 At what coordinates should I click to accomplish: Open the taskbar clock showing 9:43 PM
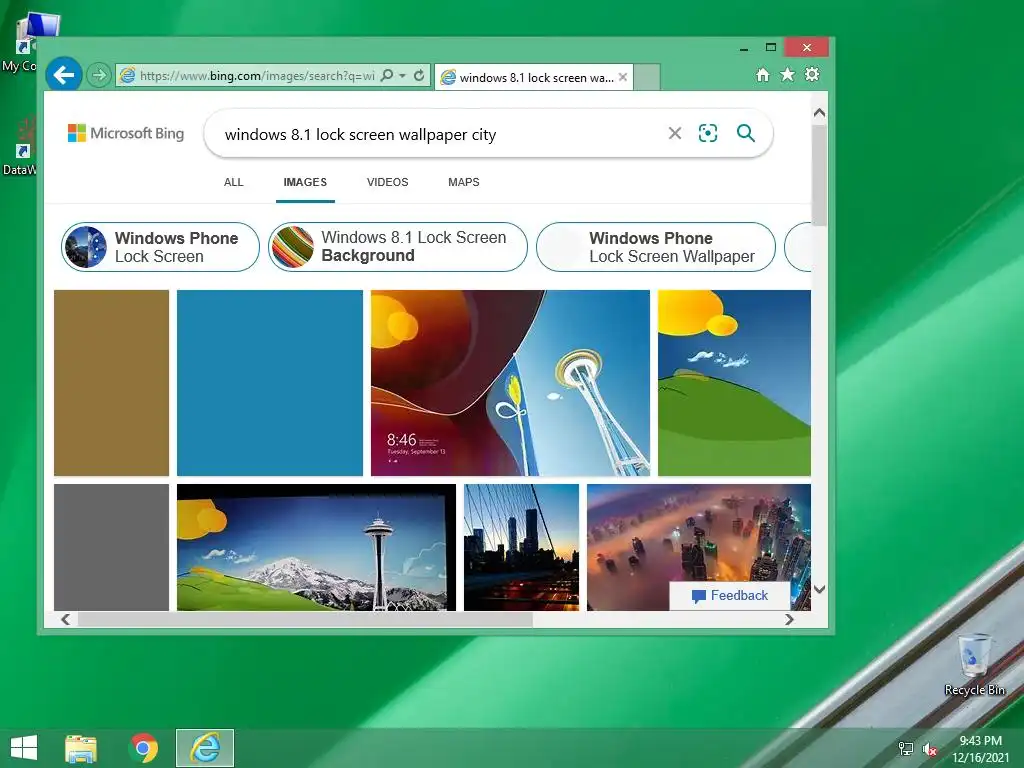click(x=980, y=749)
